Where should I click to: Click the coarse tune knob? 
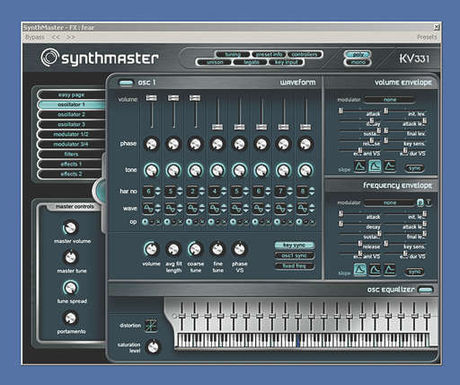tap(195, 249)
